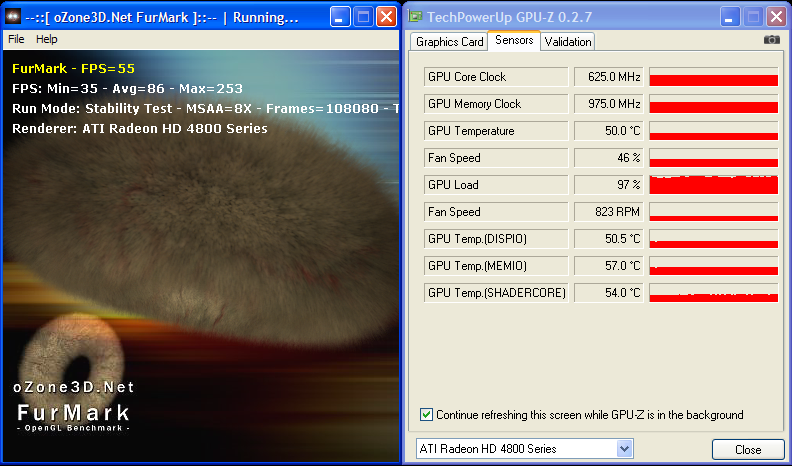Click the GPU Load history graph
The height and width of the screenshot is (466, 792).
(714, 185)
